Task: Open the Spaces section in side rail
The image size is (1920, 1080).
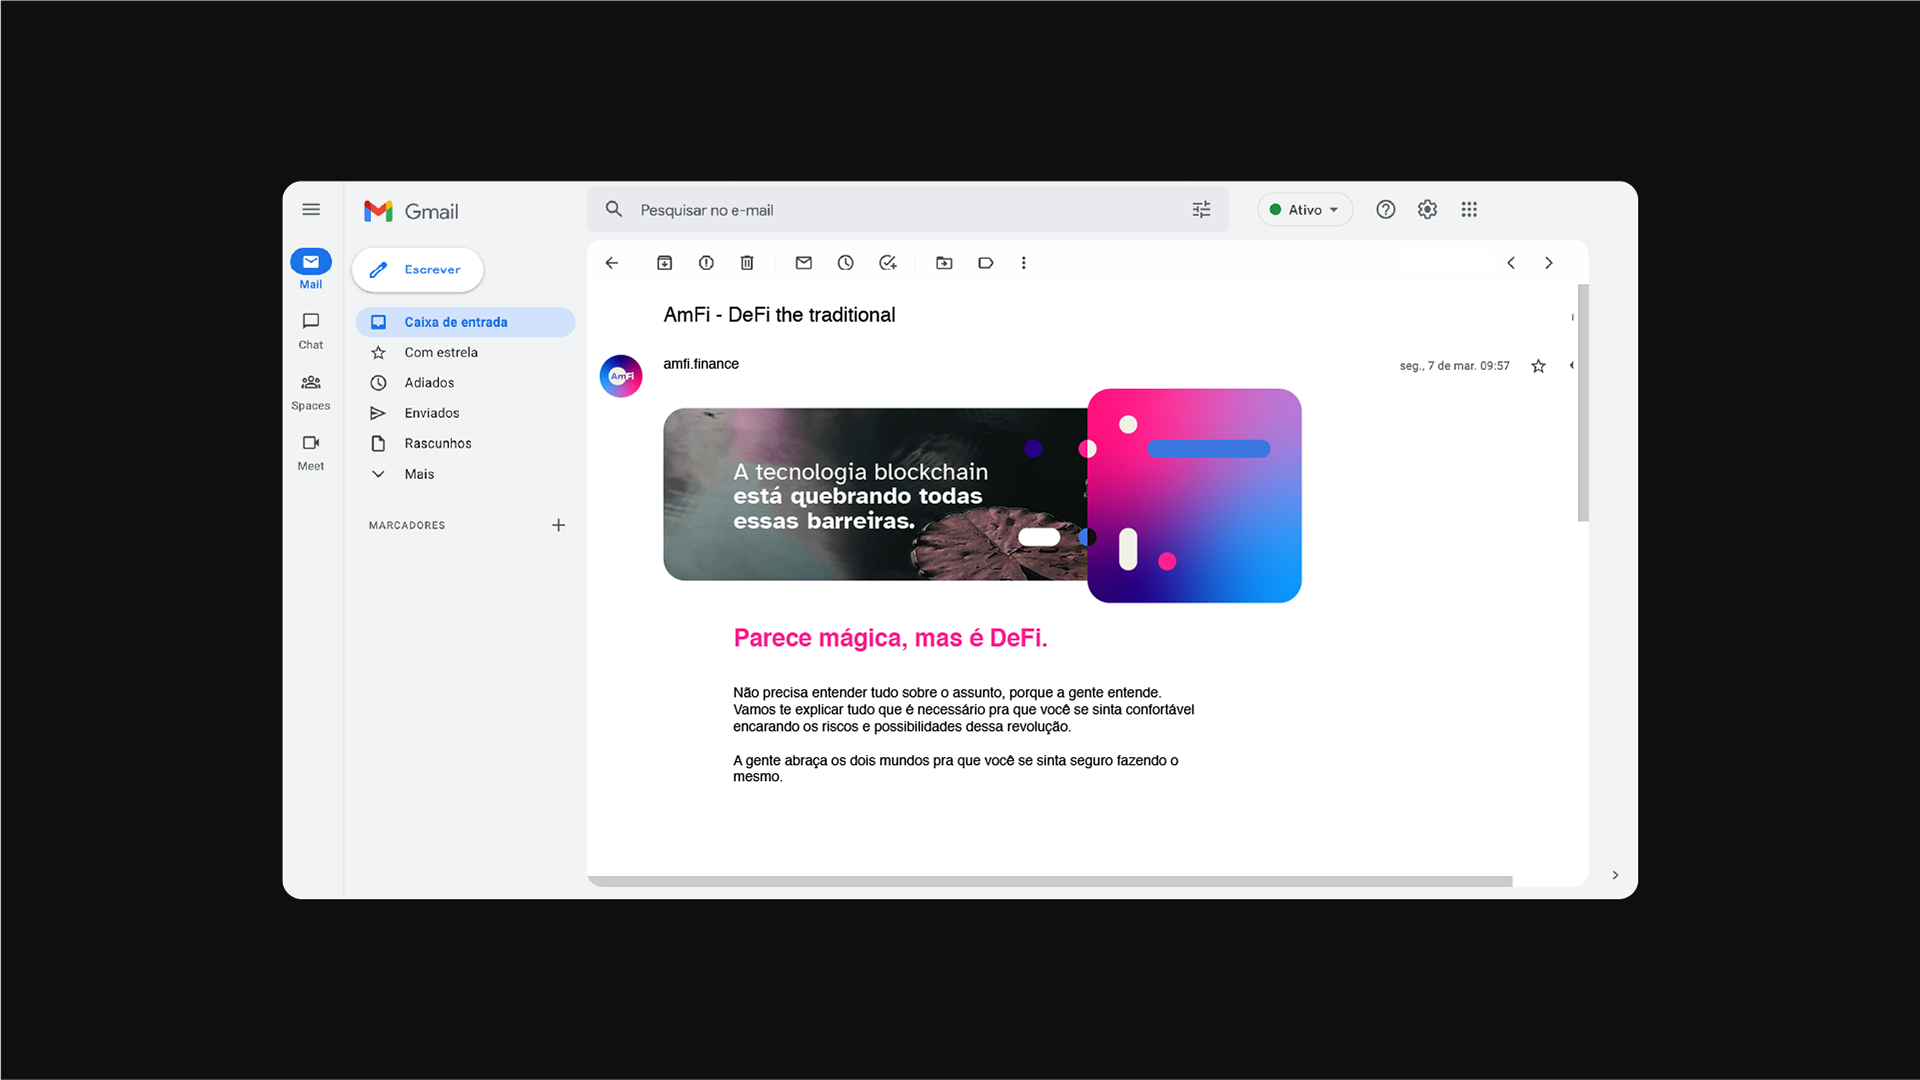Action: point(311,392)
